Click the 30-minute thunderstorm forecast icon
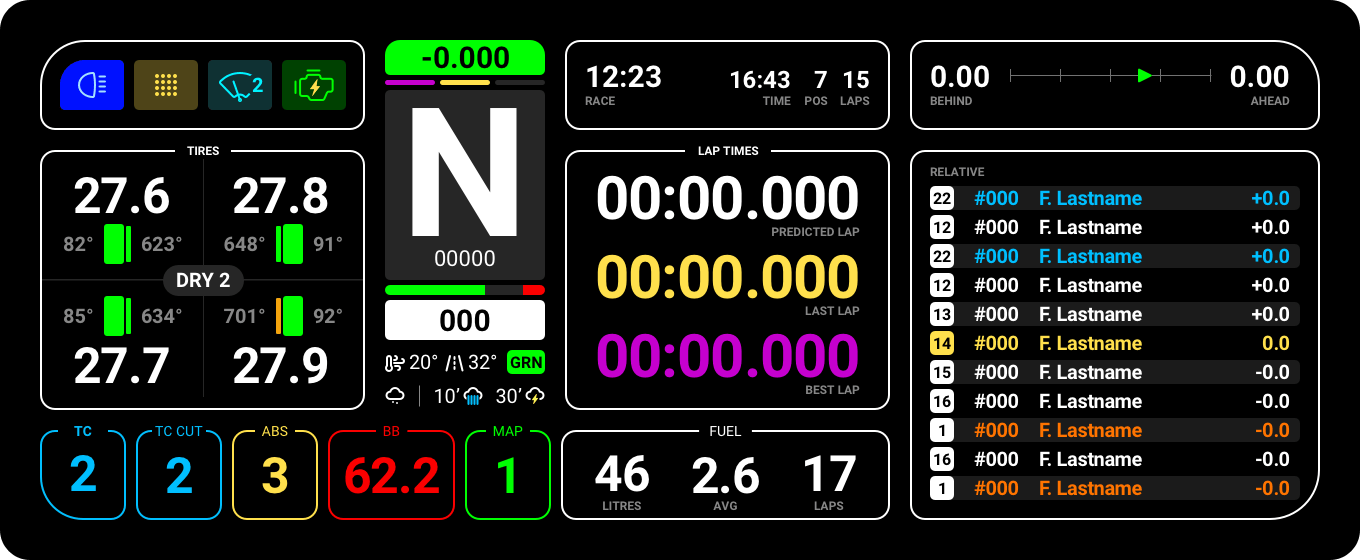1360x560 pixels. [x=534, y=396]
